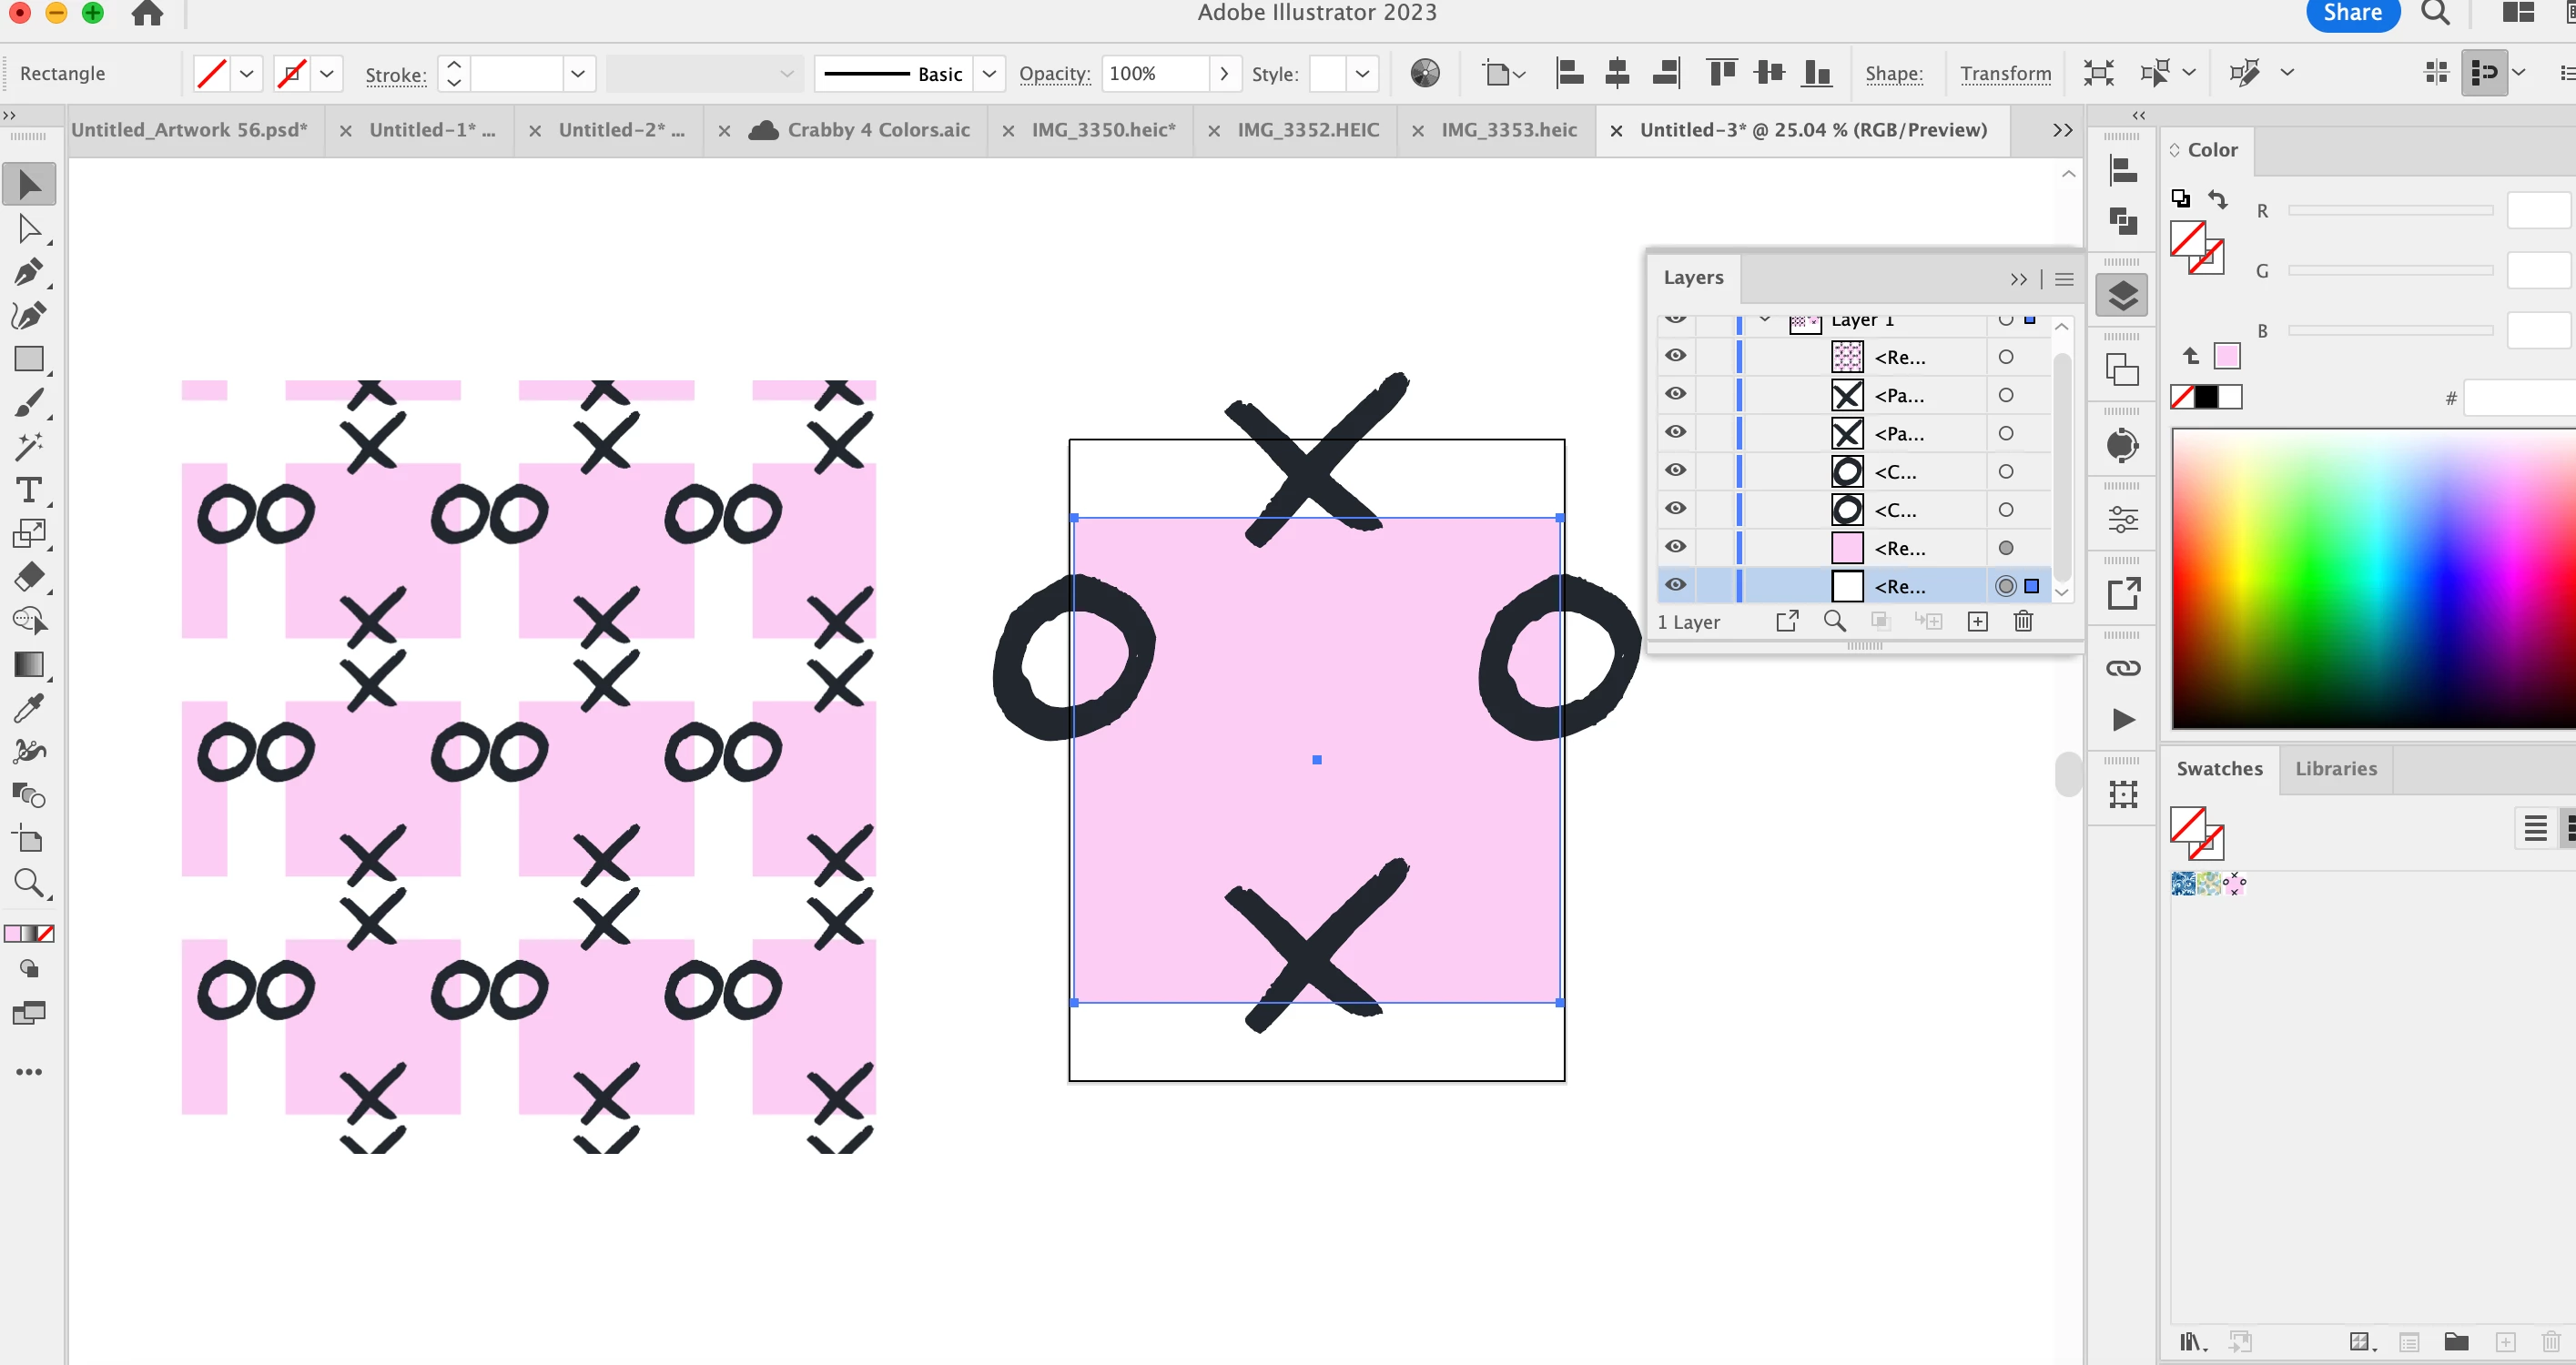Switch to Crabby 4 Colors.aic document tab
Image resolution: width=2576 pixels, height=1365 pixels.
tap(877, 130)
